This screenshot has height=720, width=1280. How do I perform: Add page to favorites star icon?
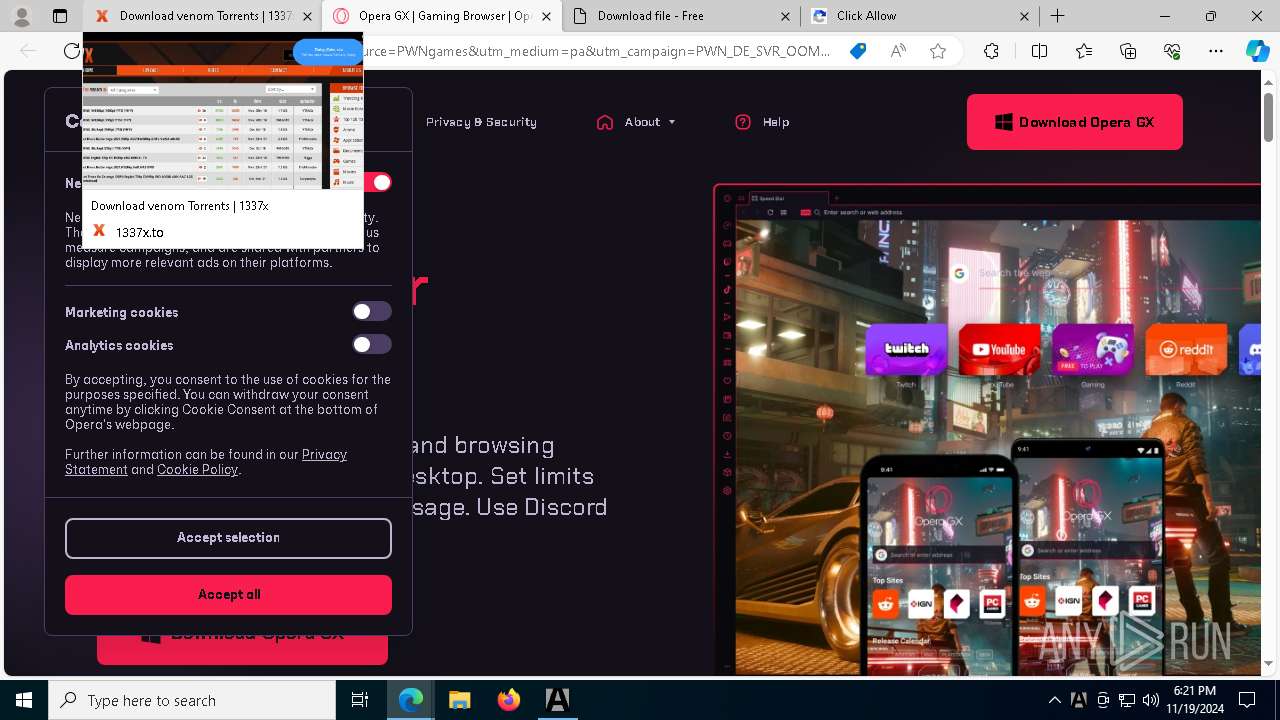[x=938, y=51]
